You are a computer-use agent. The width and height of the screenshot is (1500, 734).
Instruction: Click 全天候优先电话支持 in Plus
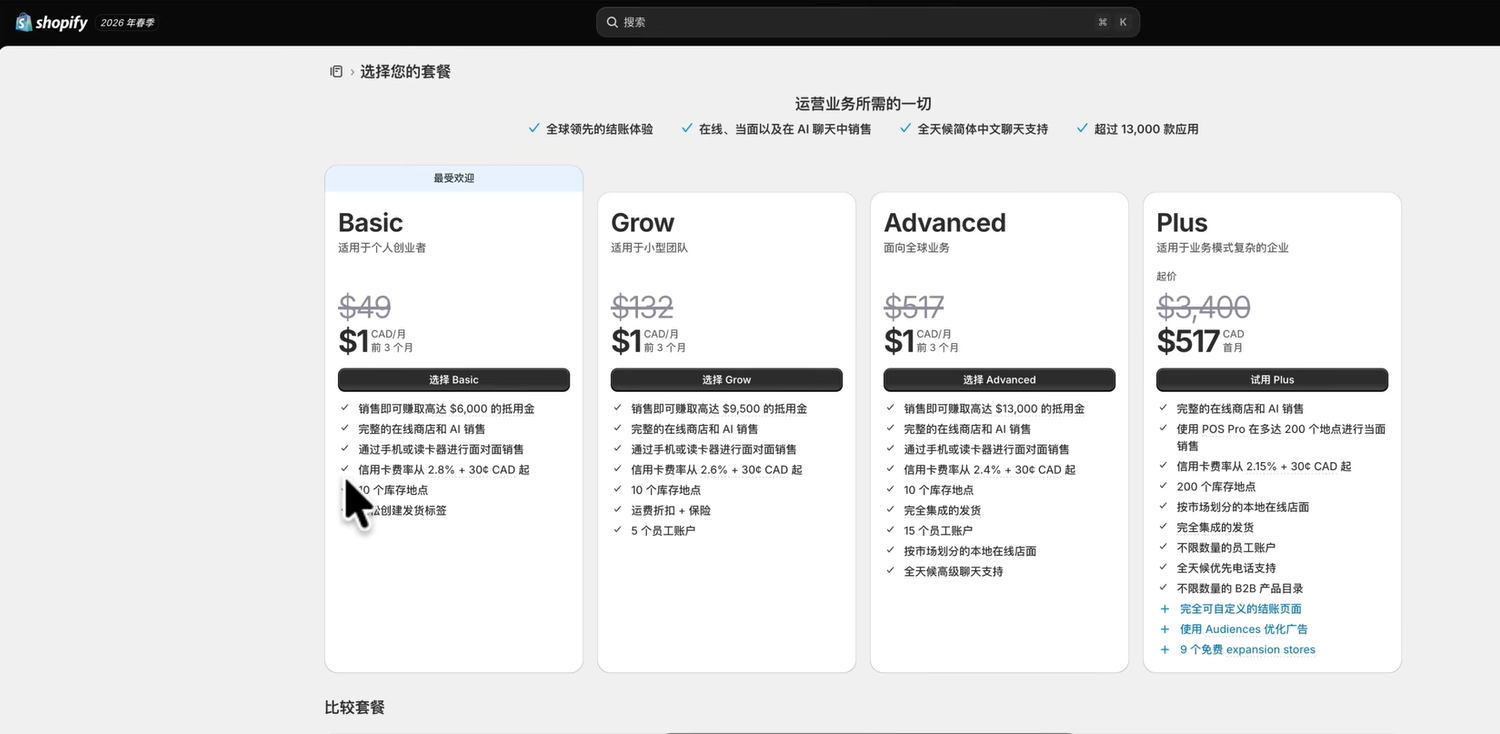click(1226, 568)
